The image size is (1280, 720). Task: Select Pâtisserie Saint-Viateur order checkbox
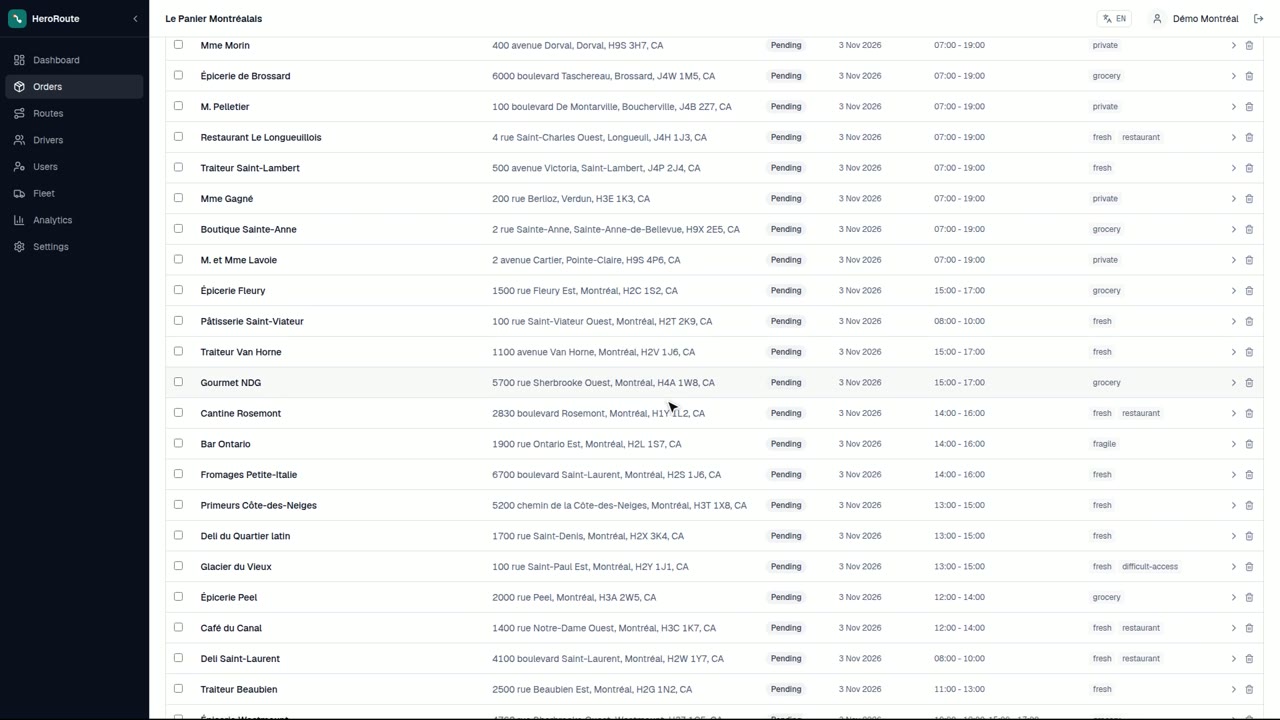[x=178, y=320]
